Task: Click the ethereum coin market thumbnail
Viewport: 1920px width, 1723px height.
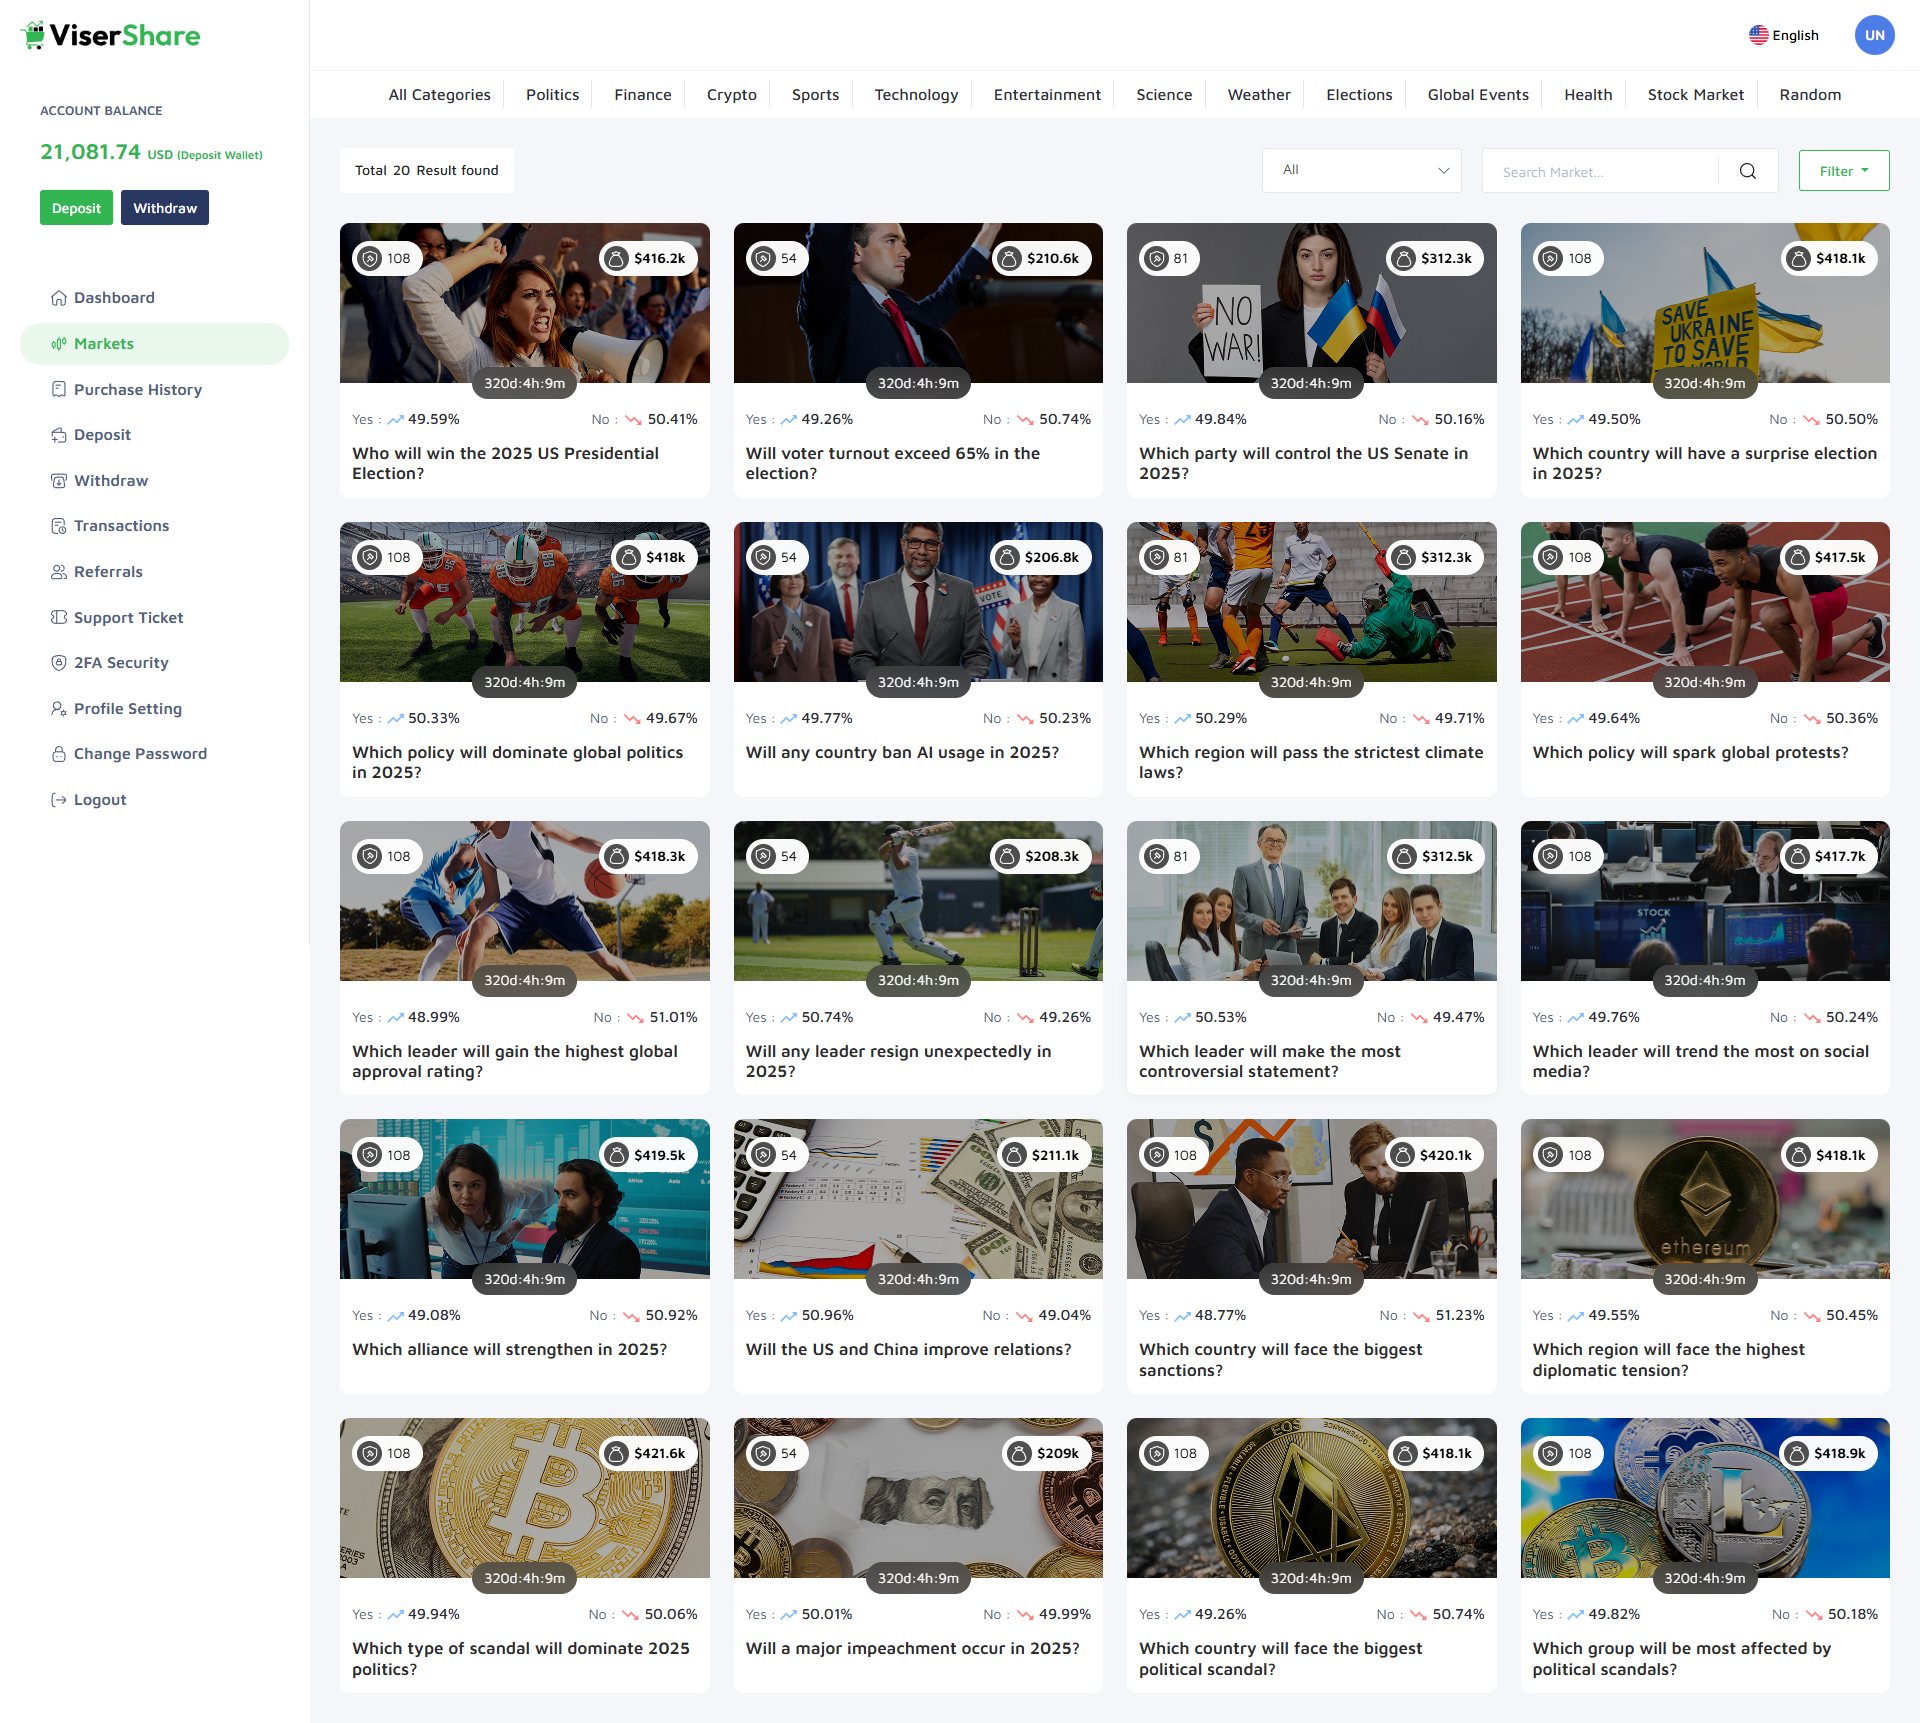Action: point(1704,1199)
